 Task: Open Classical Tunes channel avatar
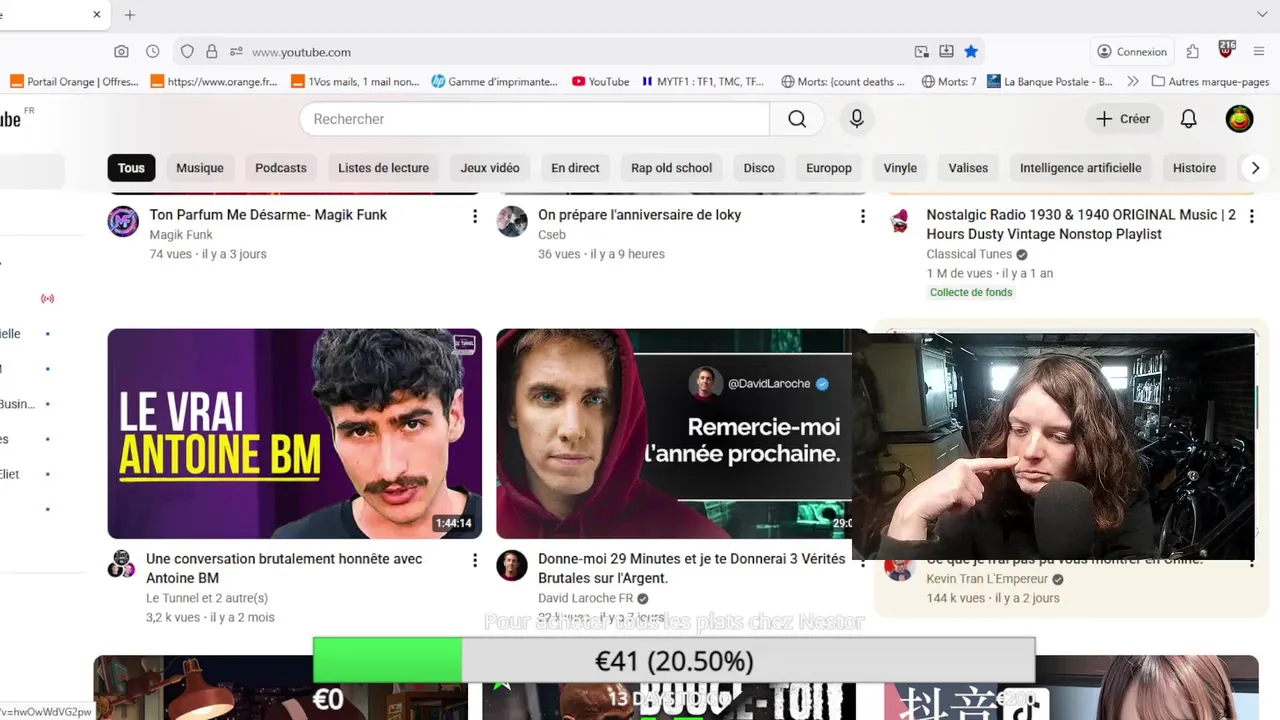(900, 221)
